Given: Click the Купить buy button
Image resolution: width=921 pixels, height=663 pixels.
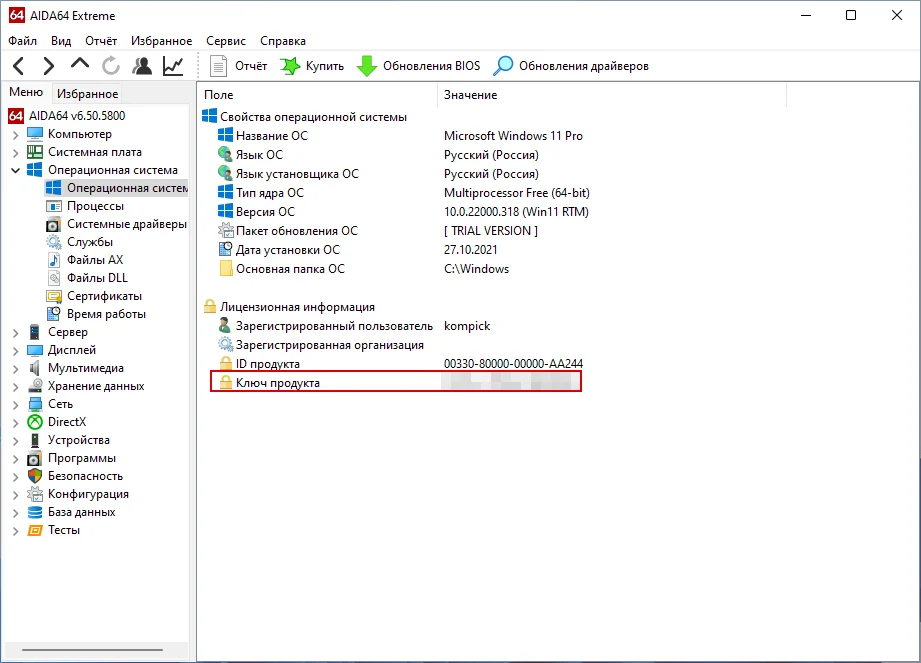Looking at the screenshot, I should [x=312, y=66].
